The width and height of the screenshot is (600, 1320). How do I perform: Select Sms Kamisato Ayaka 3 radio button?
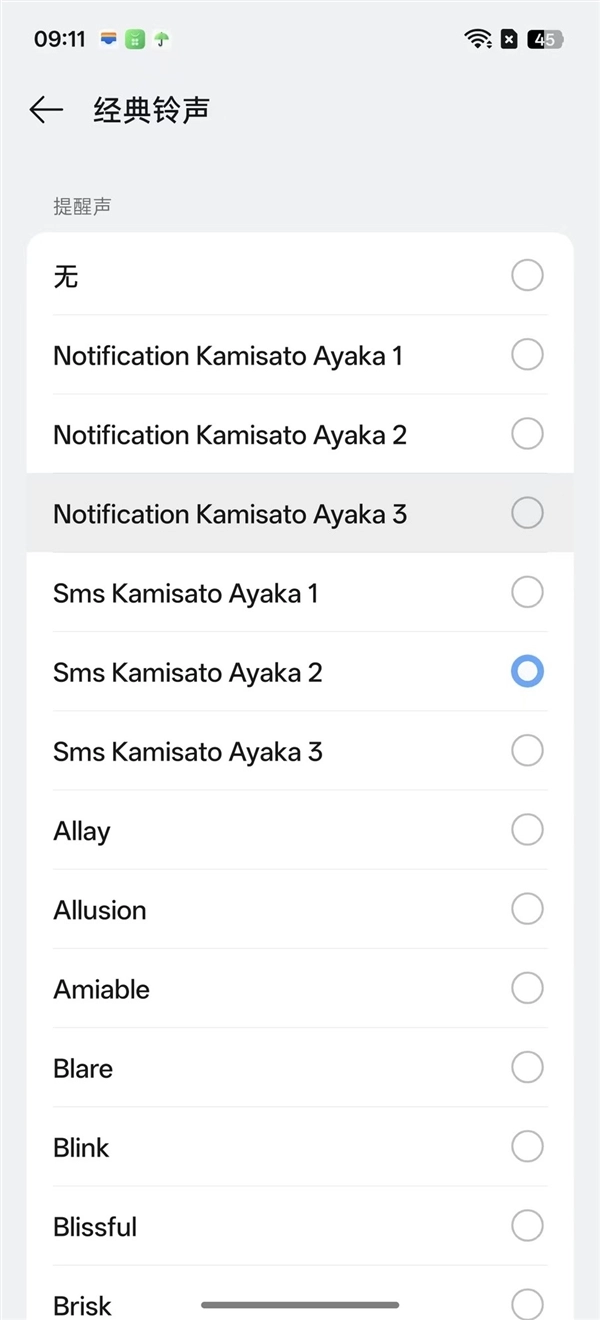coord(527,751)
